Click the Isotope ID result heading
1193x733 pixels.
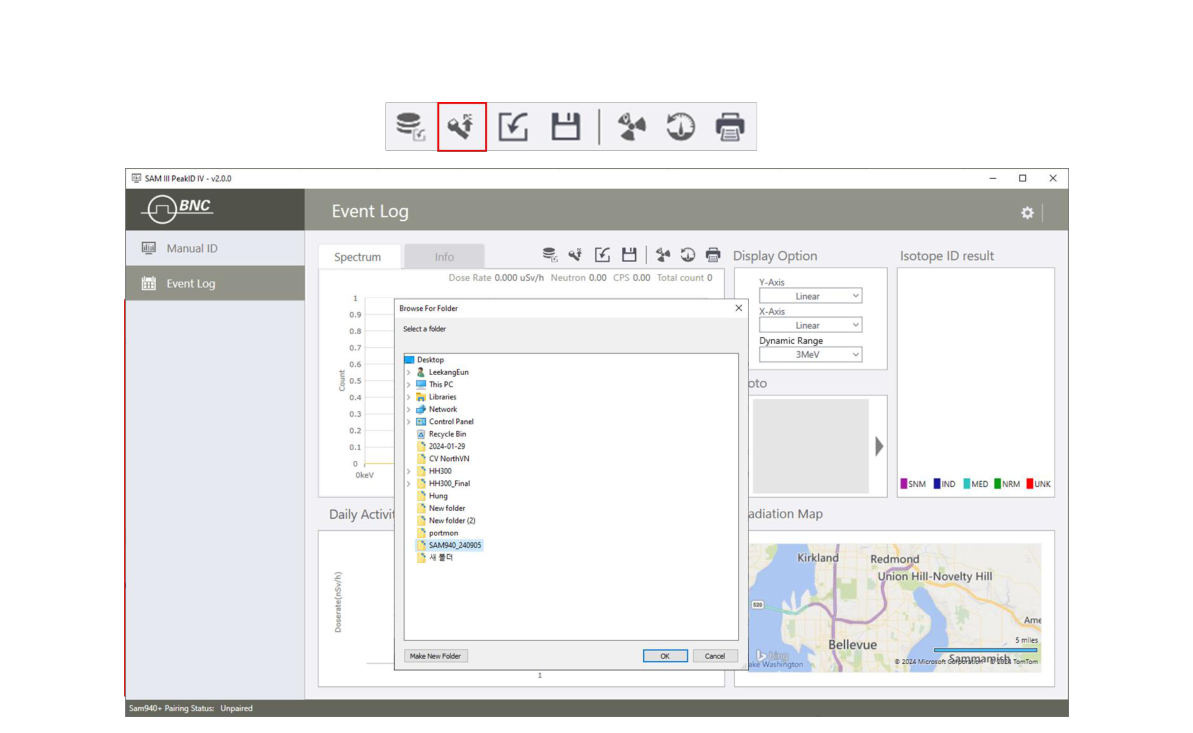coord(946,257)
